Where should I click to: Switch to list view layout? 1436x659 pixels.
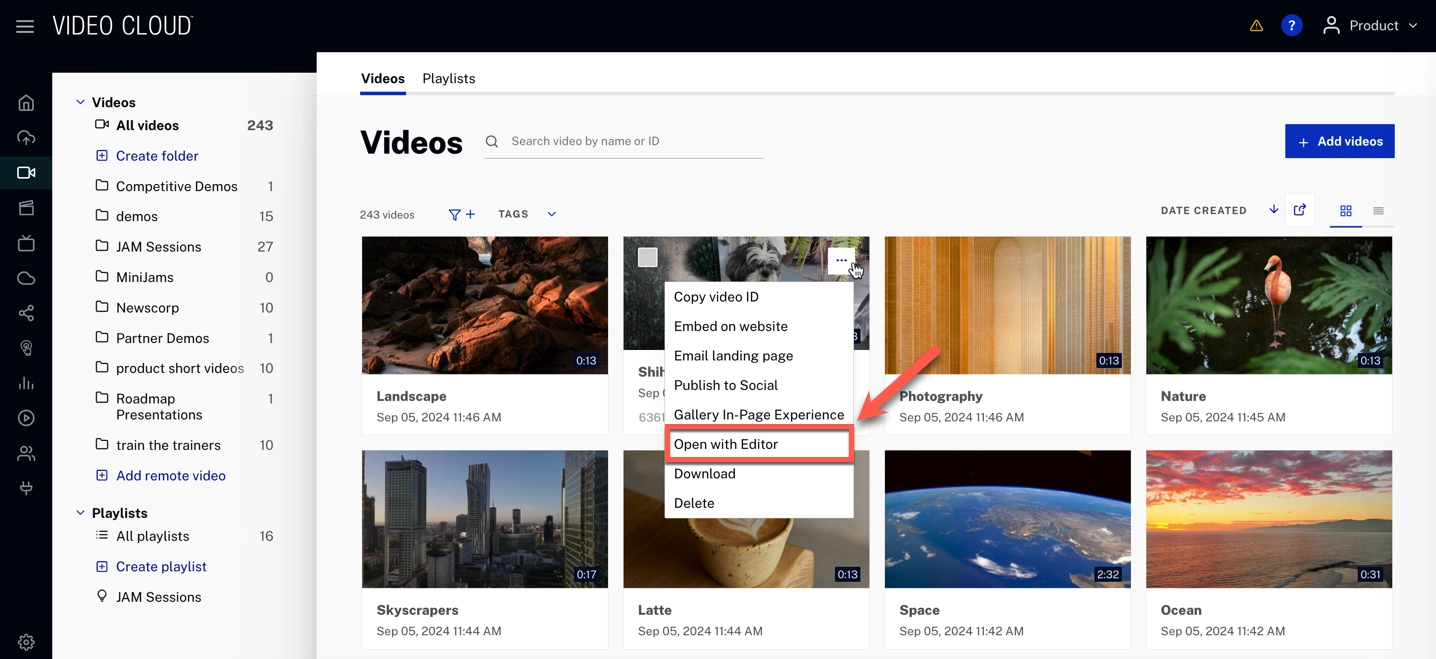pyautogui.click(x=1378, y=211)
